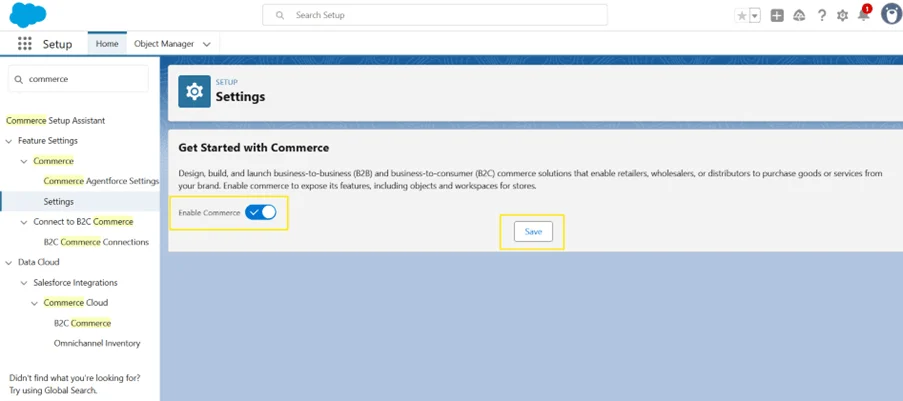Toggle the Enable Commerce switch

click(x=260, y=212)
